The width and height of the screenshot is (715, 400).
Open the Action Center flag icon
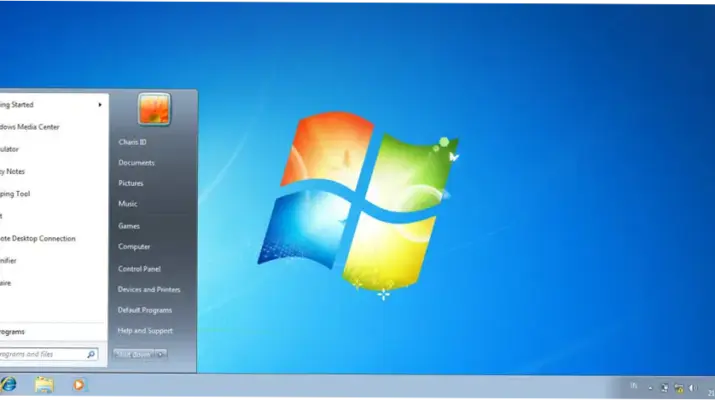tap(664, 388)
